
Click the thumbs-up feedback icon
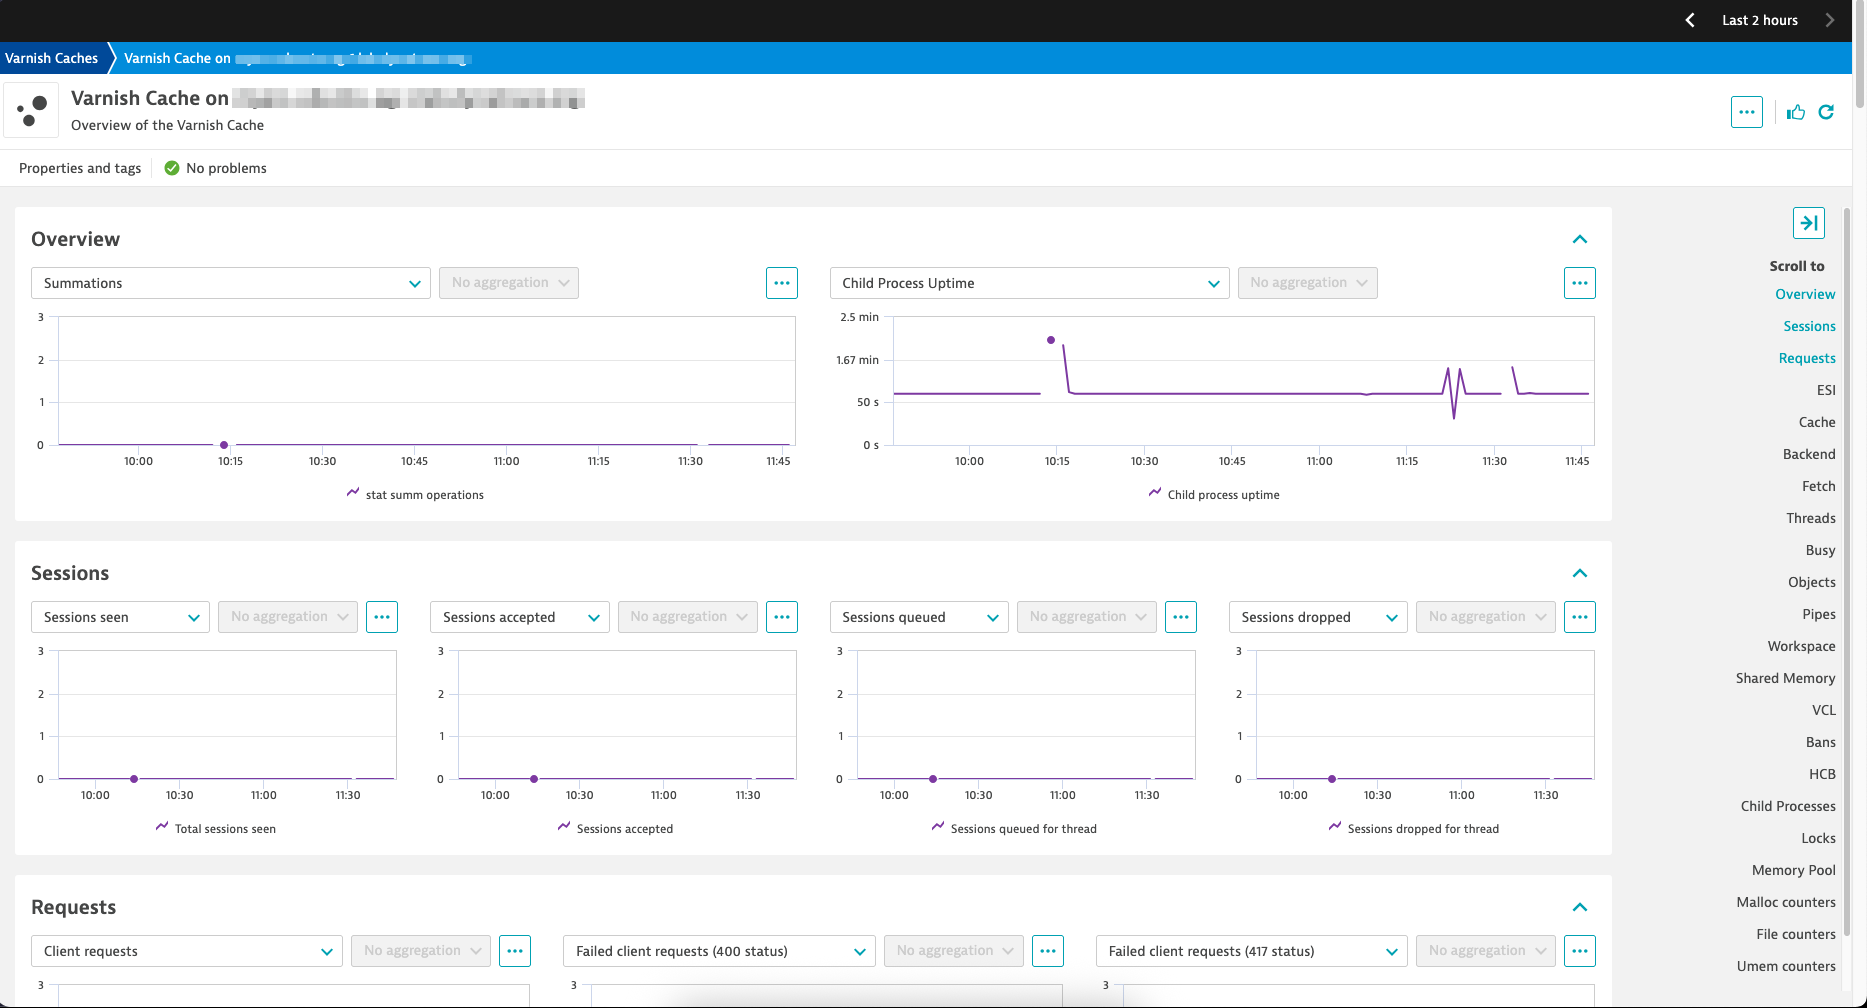click(x=1795, y=112)
